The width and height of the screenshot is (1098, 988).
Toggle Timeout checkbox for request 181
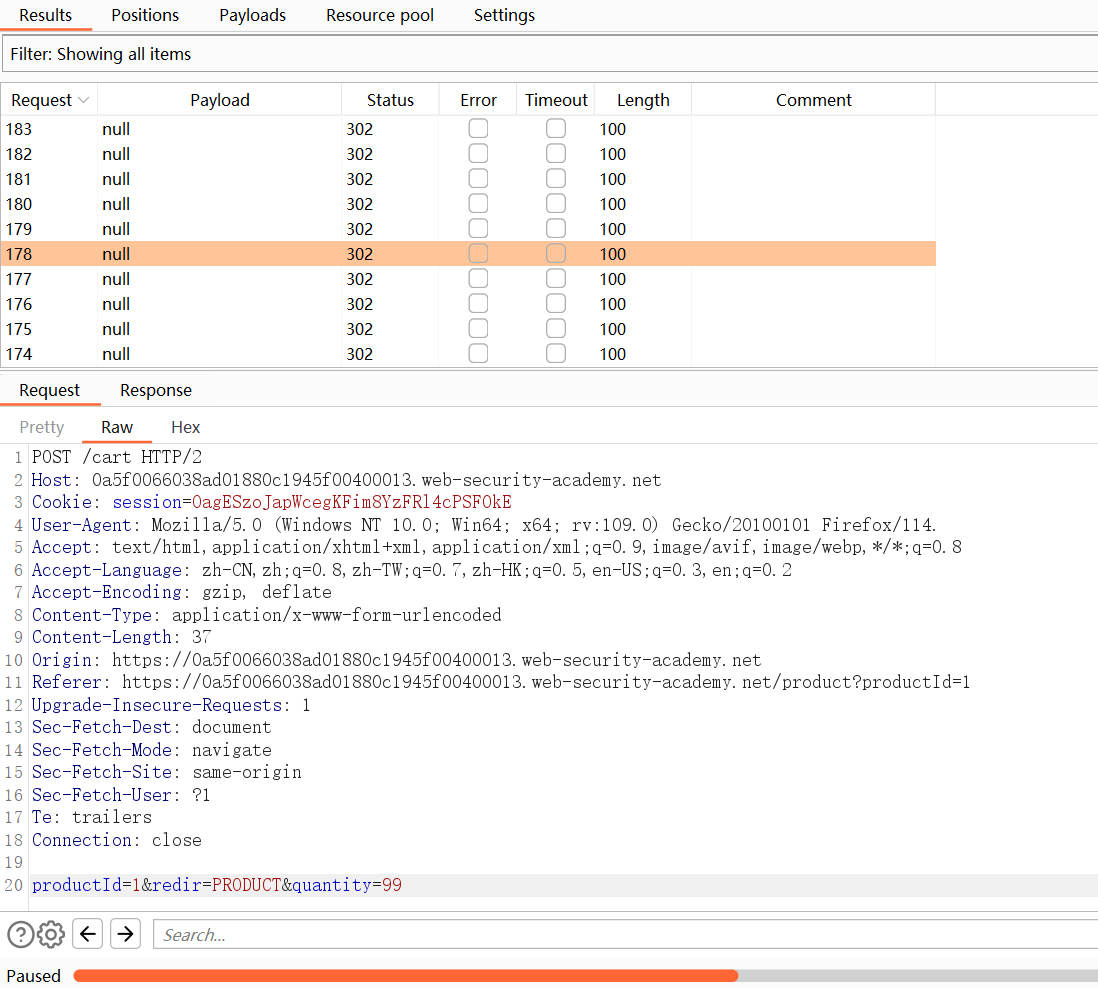point(556,179)
